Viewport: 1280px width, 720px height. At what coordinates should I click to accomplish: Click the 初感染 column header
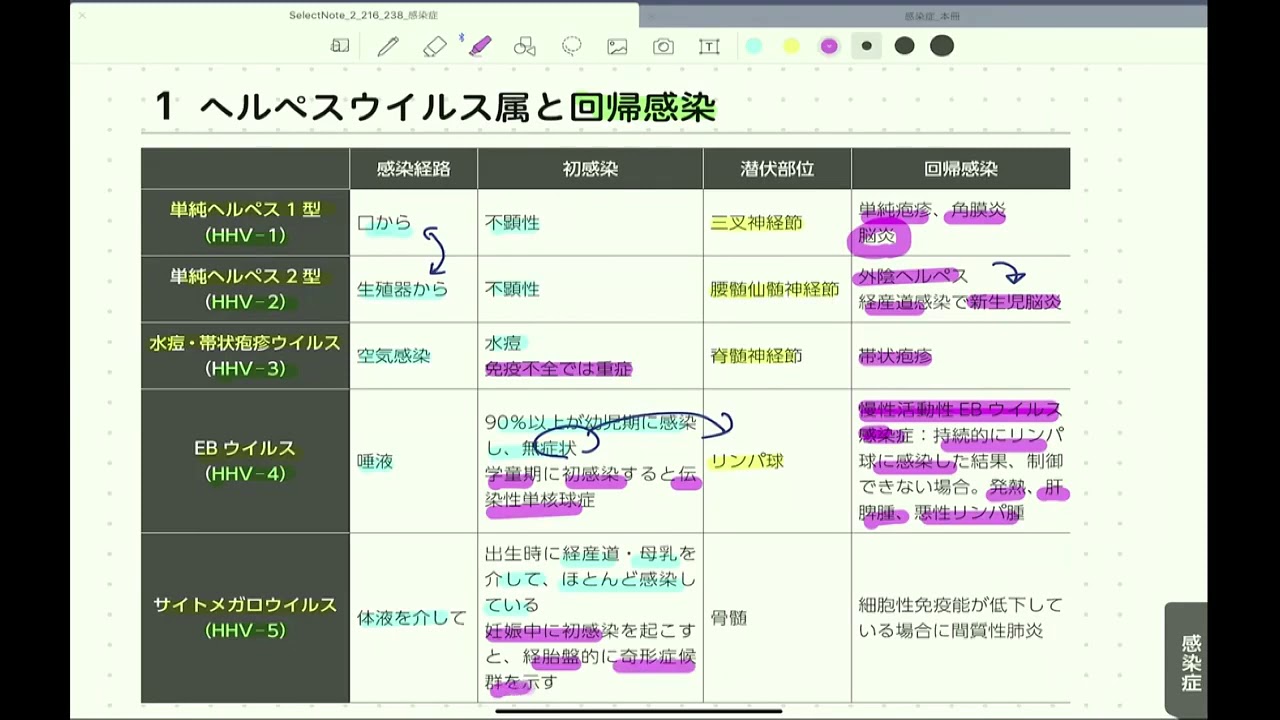click(590, 169)
